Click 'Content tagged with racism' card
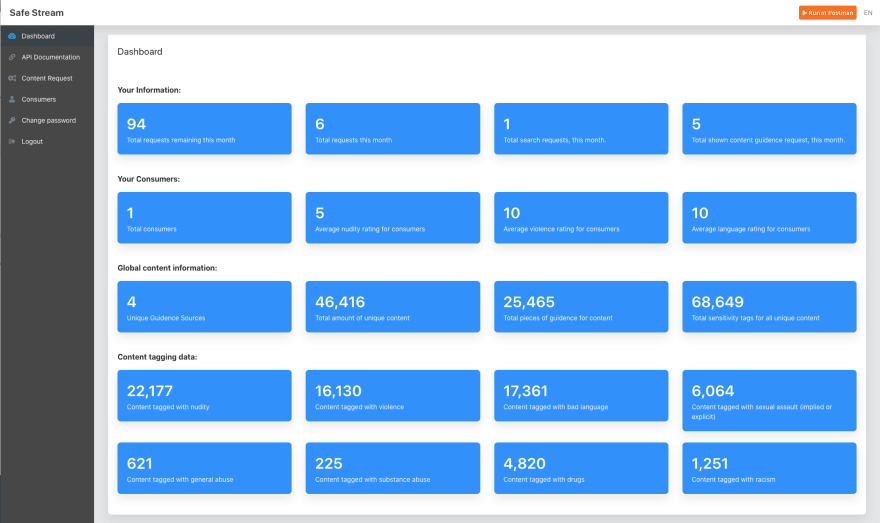880x523 pixels. coord(769,468)
